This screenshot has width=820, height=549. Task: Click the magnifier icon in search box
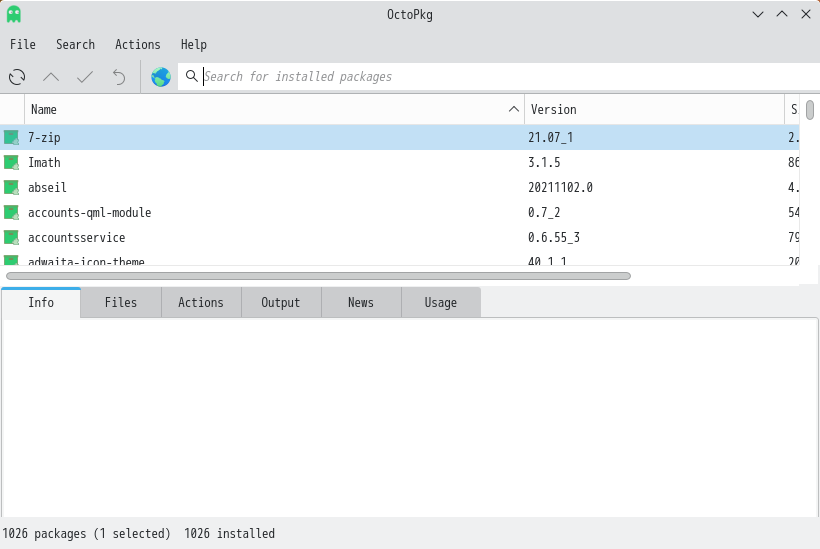coord(191,76)
